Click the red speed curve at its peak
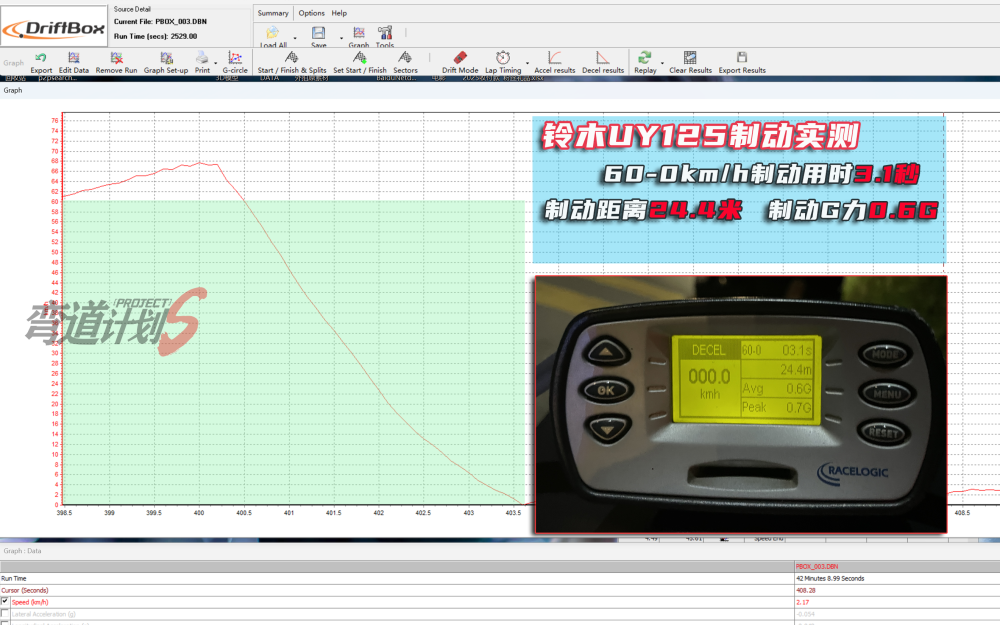The image size is (1000, 625). [200, 163]
